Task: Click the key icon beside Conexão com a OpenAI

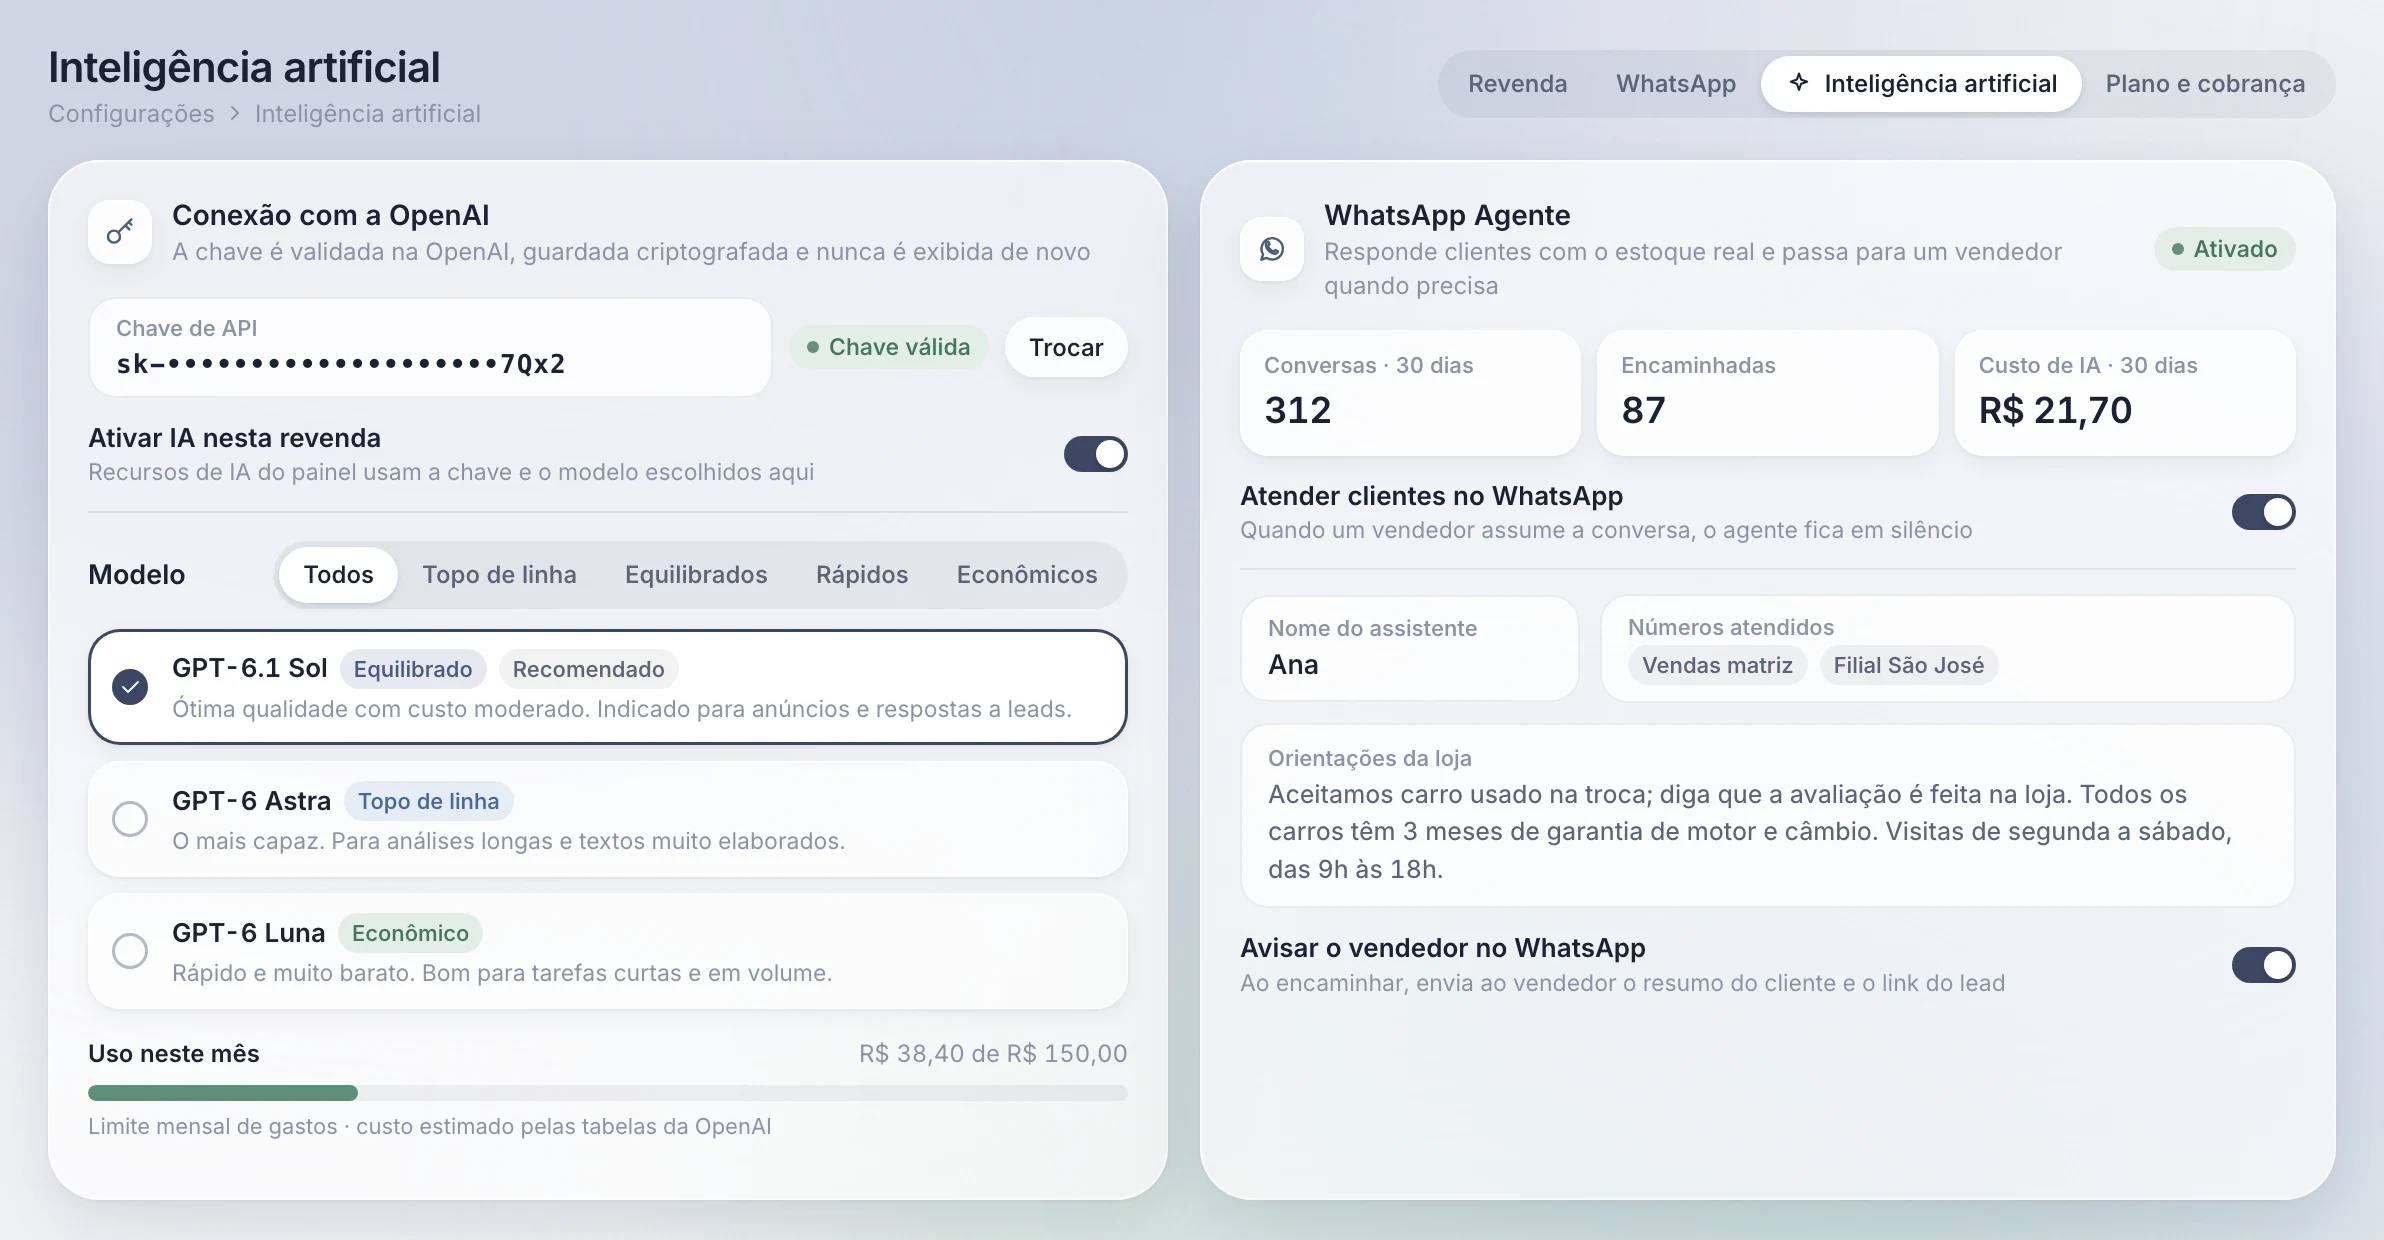Action: (x=120, y=232)
